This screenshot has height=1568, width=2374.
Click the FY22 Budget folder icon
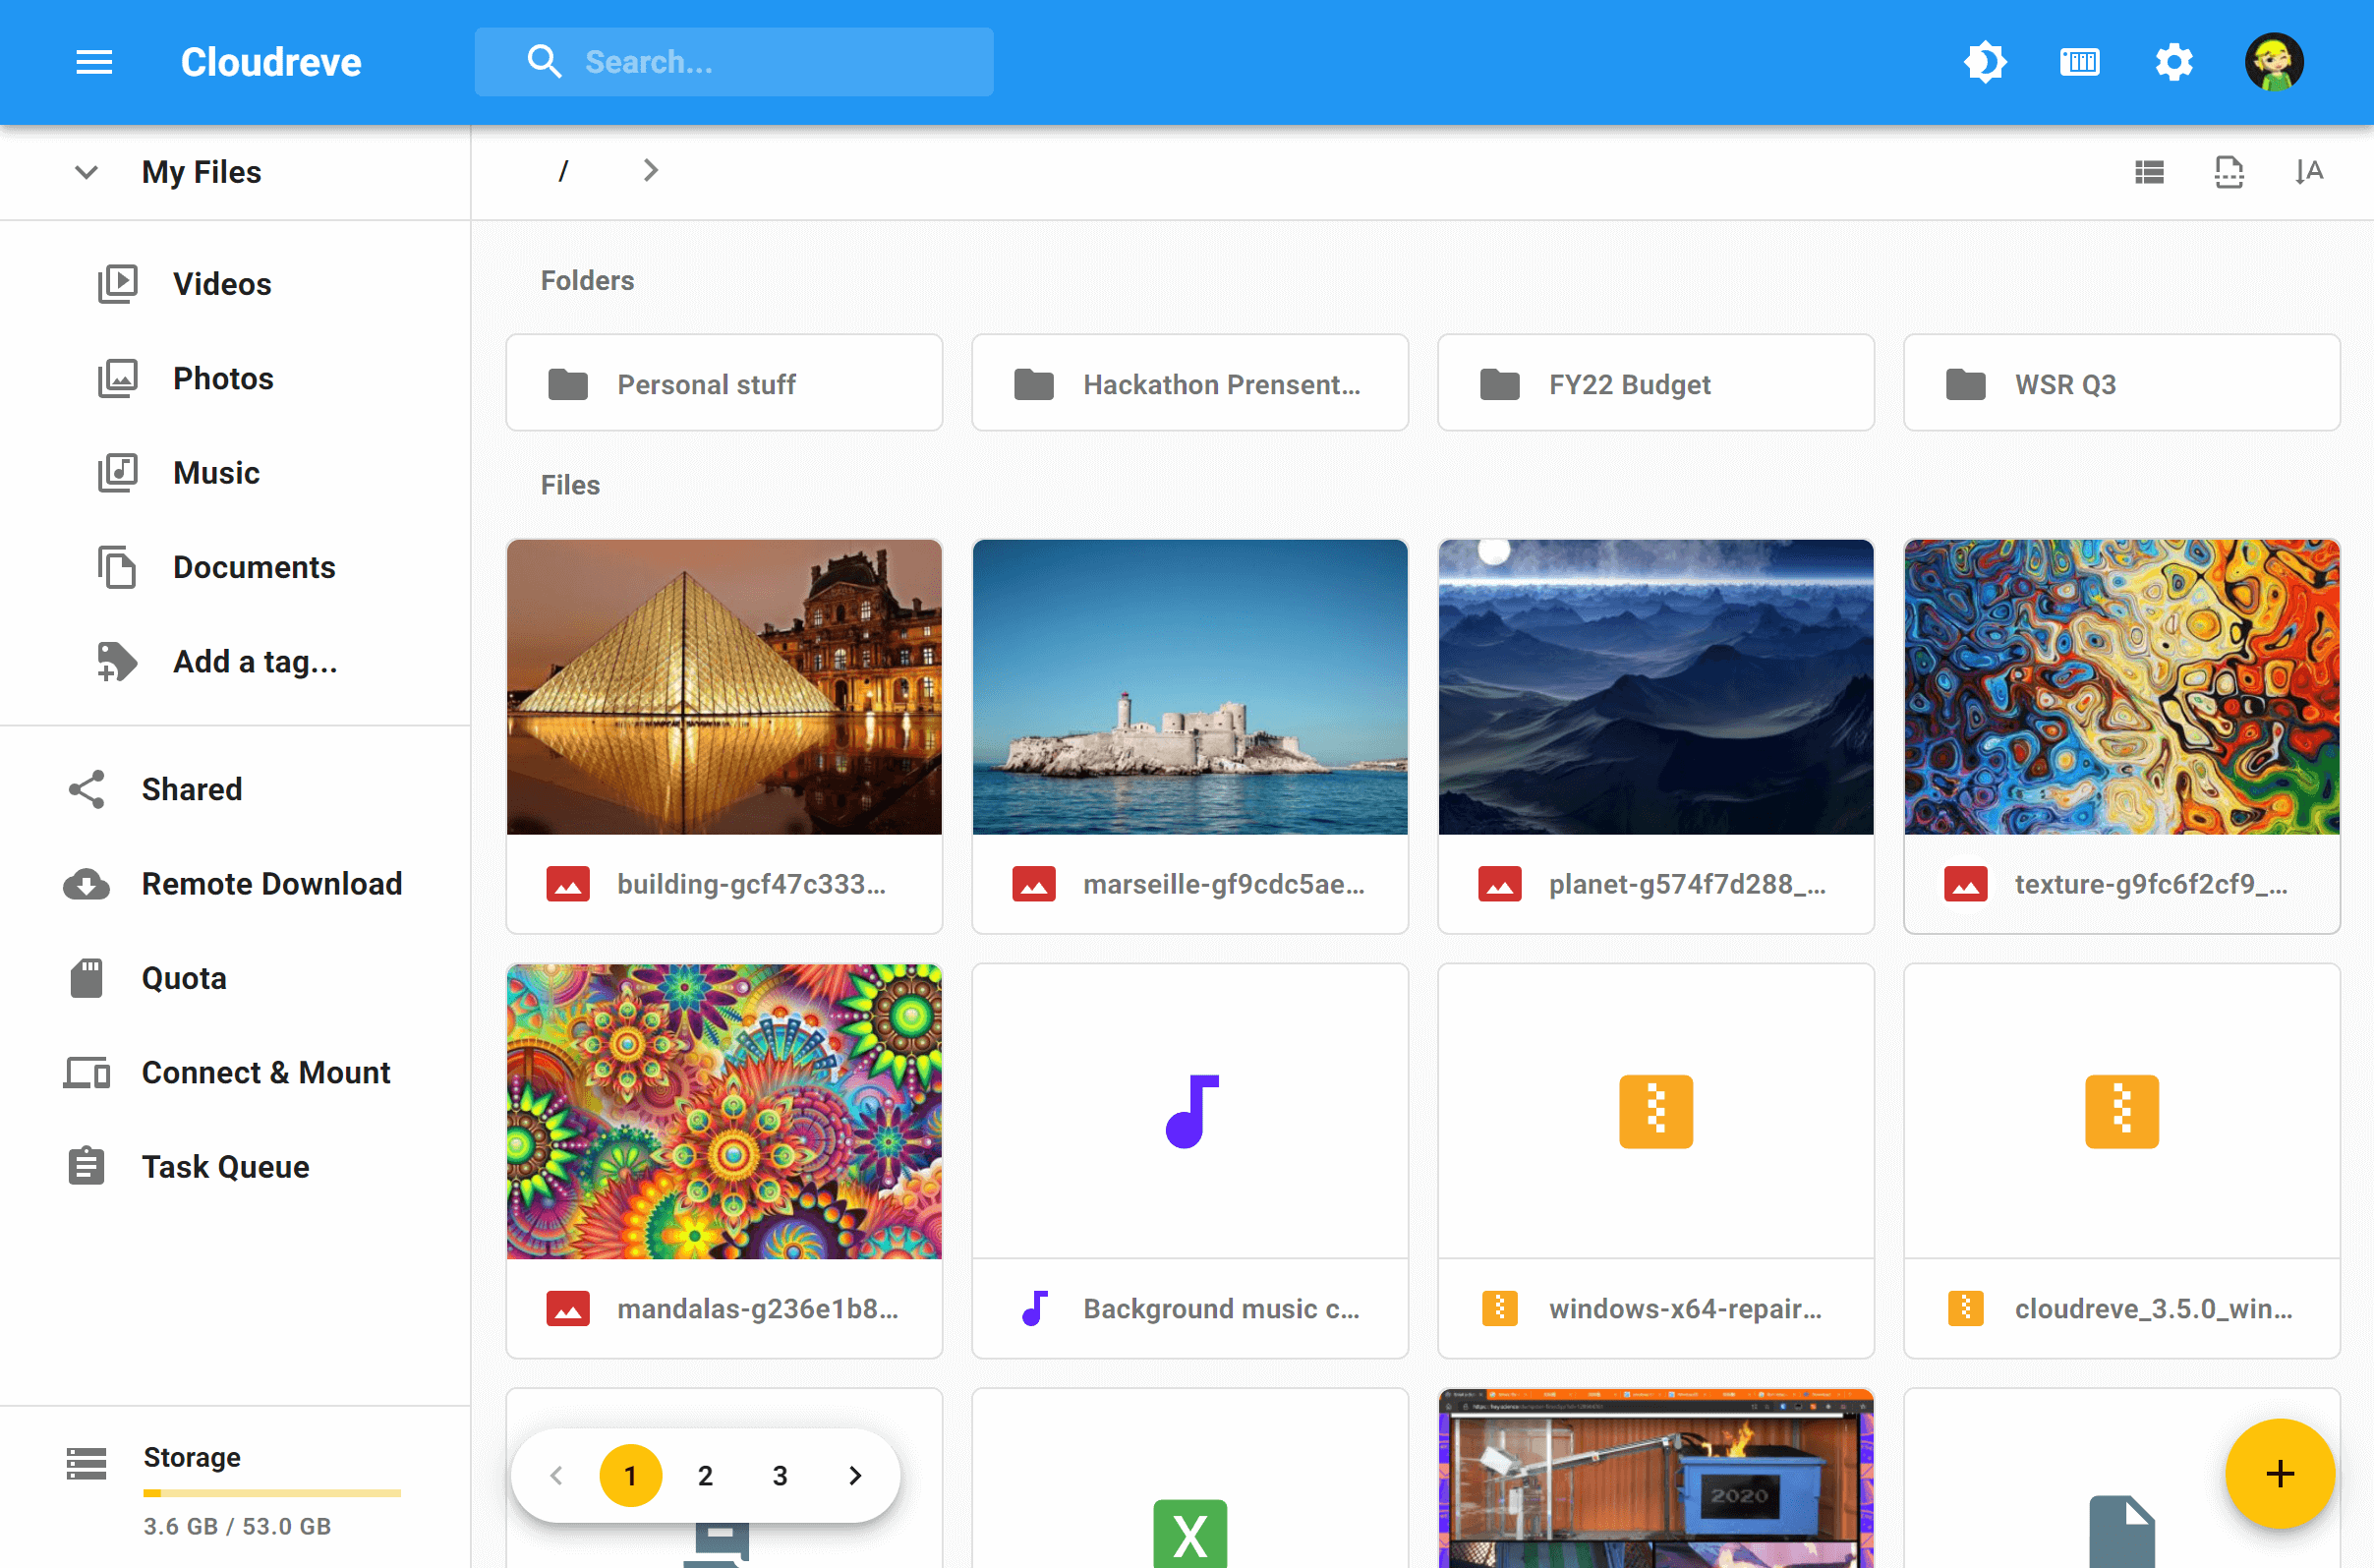1499,384
